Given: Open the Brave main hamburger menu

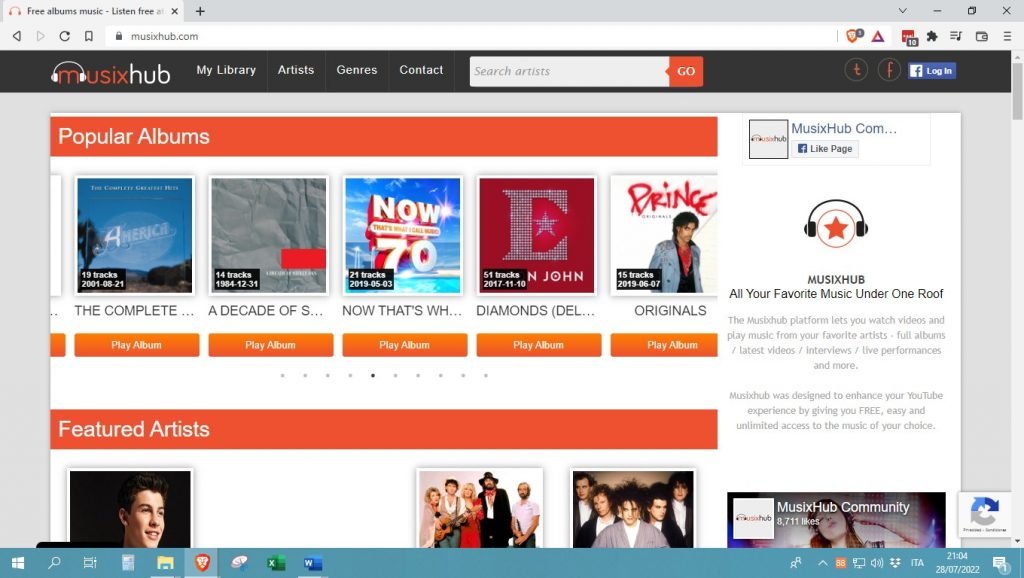Looking at the screenshot, I should click(x=1006, y=36).
